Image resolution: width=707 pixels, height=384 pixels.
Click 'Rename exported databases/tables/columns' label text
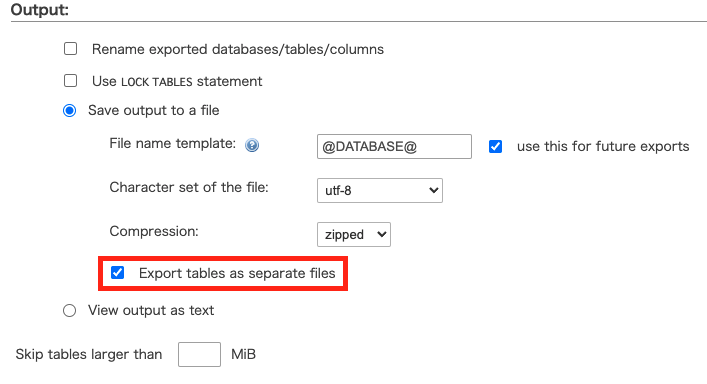(238, 49)
